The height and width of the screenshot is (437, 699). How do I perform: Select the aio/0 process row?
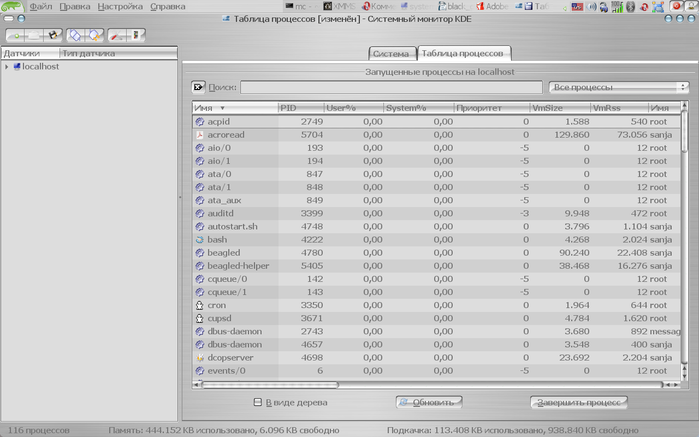click(x=437, y=148)
